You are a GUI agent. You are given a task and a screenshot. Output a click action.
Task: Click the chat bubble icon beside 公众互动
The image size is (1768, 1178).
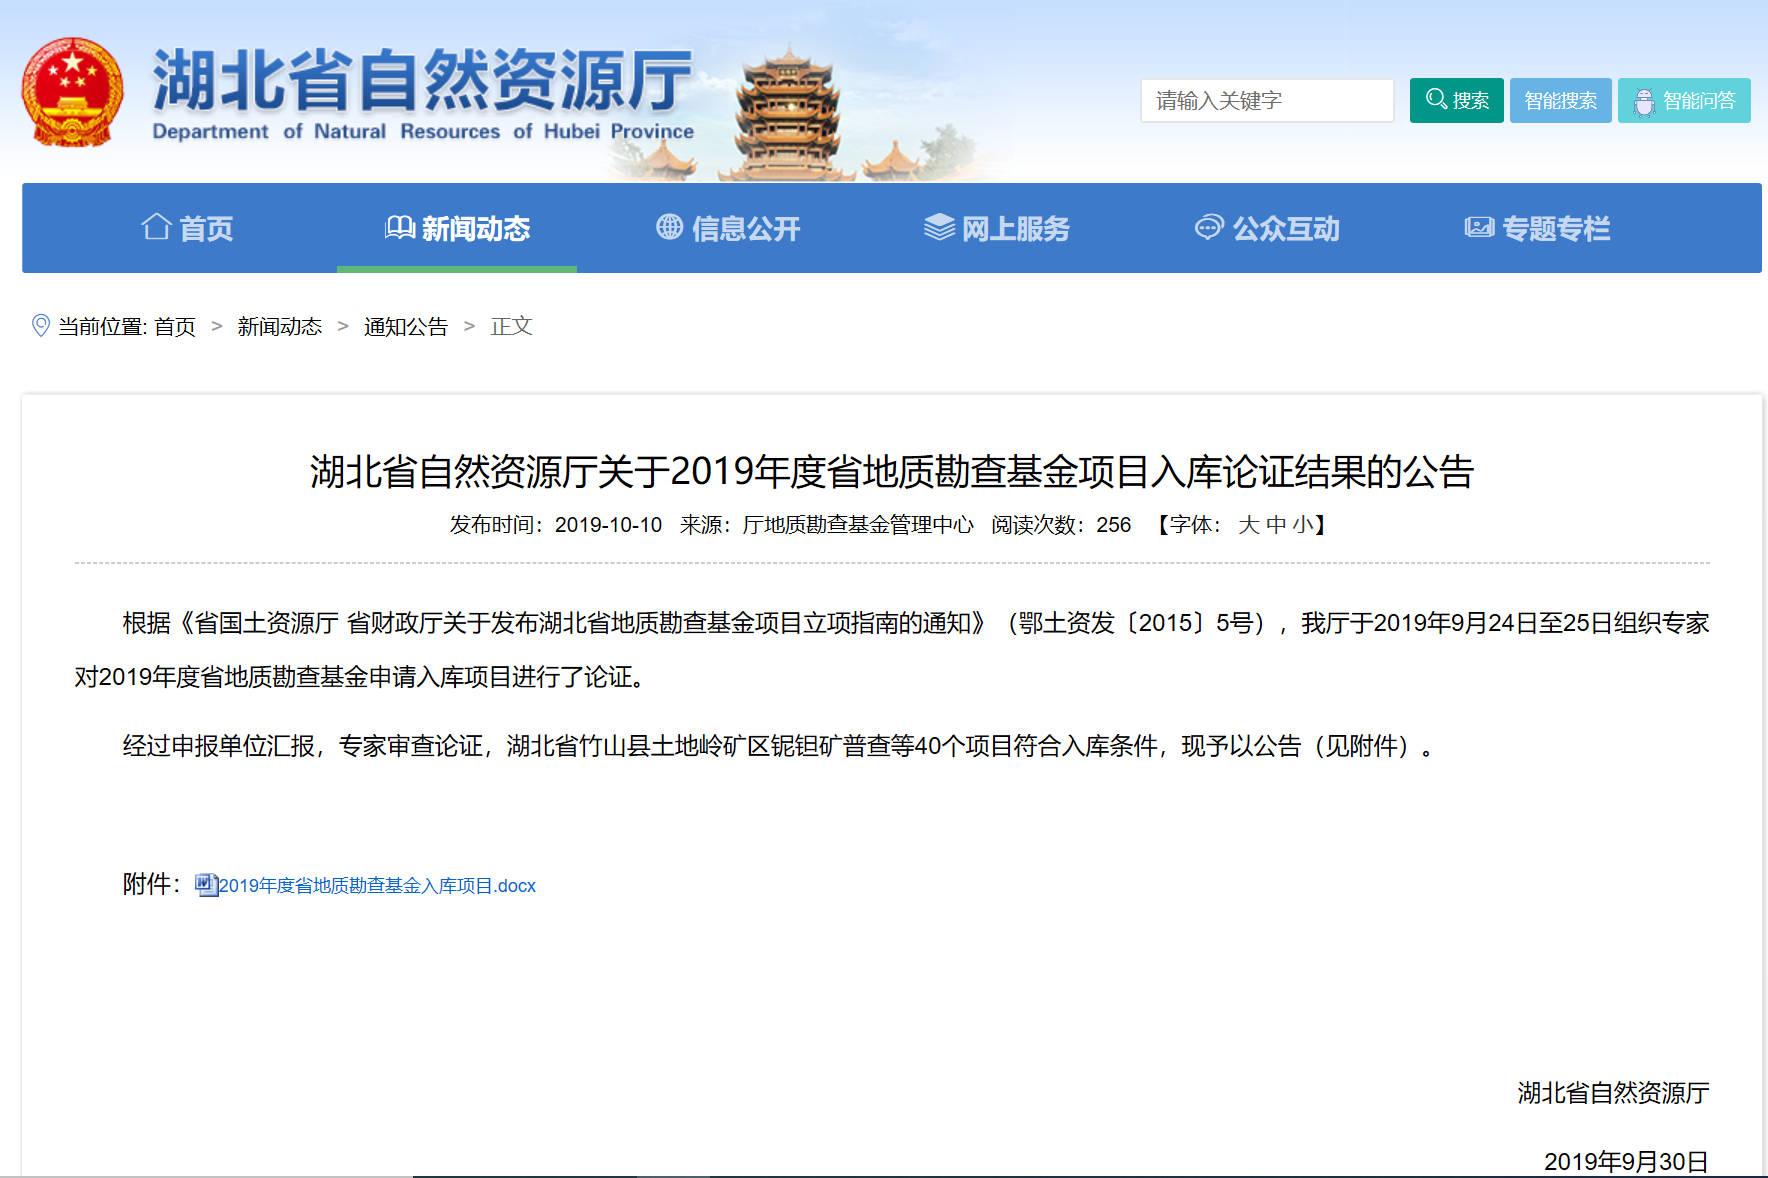[1209, 227]
